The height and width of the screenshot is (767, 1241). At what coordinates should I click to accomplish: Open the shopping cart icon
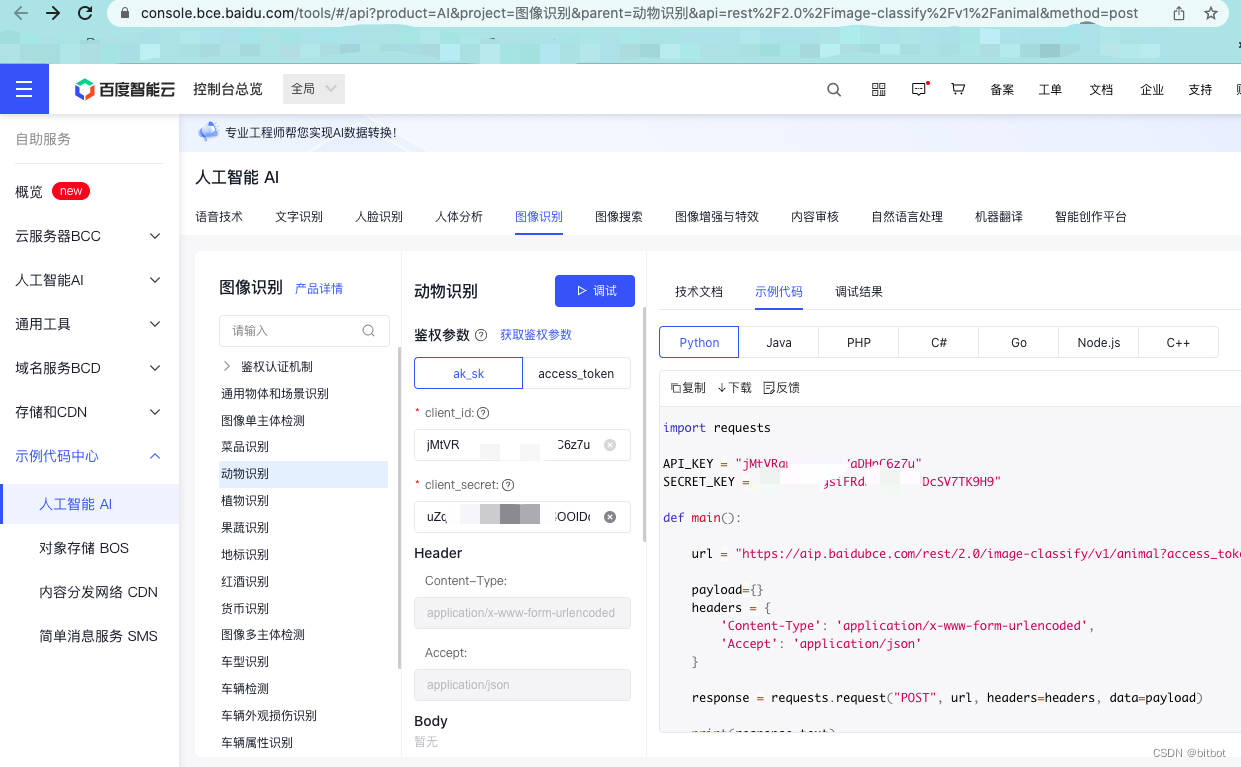click(958, 89)
